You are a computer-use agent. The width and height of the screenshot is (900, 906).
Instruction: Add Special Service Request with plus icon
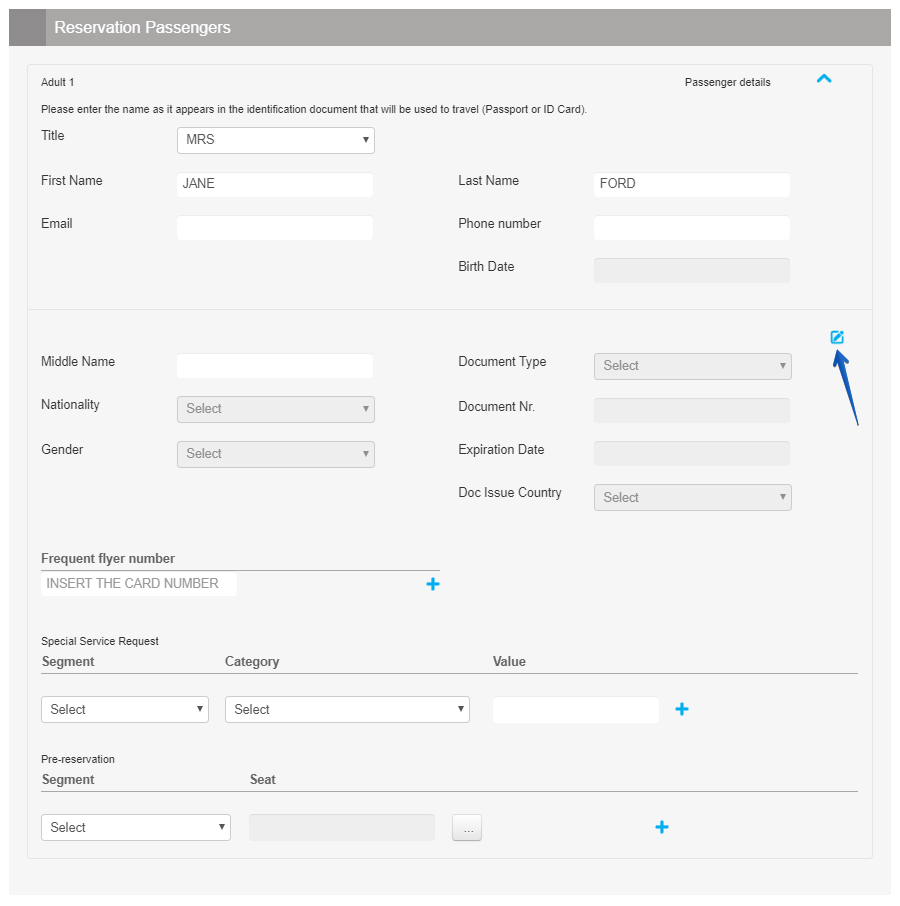click(x=682, y=709)
